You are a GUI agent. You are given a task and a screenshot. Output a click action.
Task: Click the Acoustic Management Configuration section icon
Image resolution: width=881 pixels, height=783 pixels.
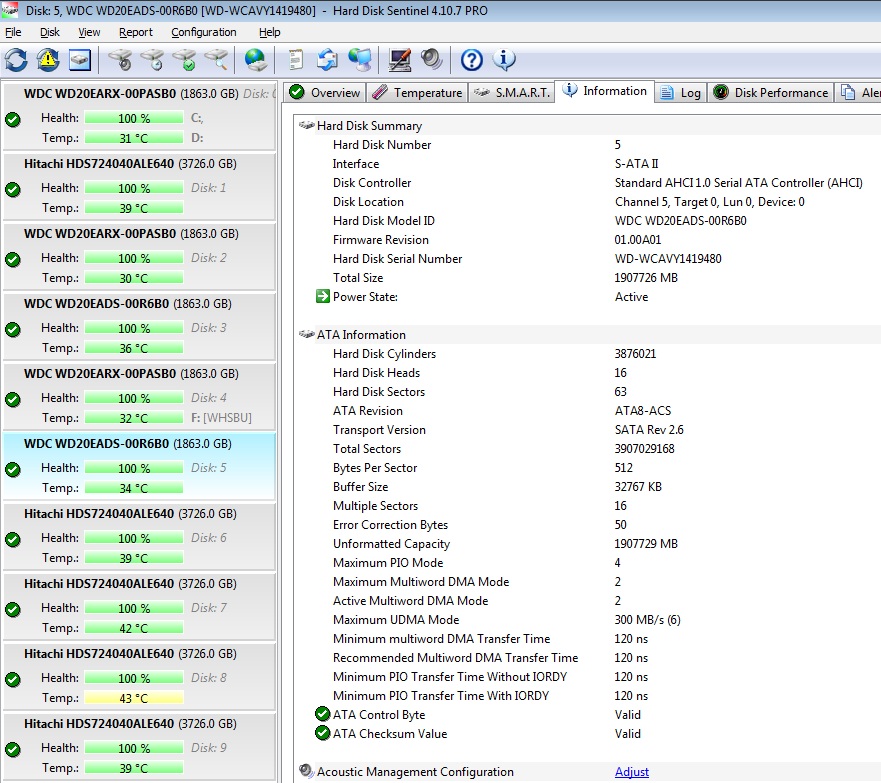point(306,771)
